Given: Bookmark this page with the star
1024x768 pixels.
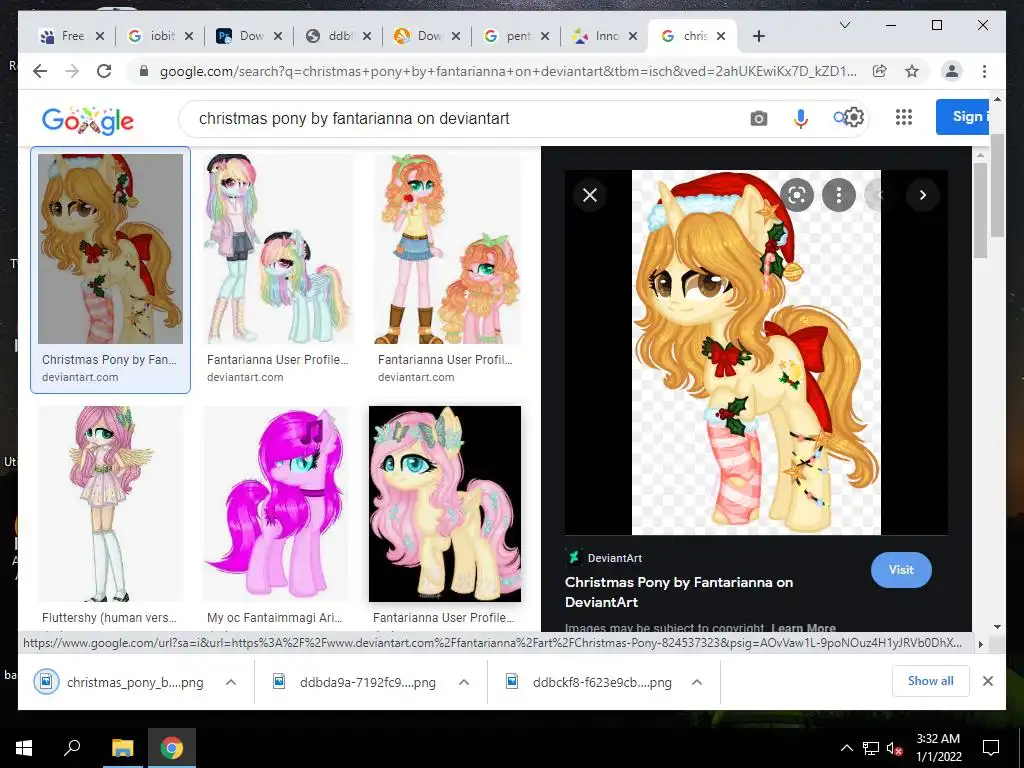Looking at the screenshot, I should pos(912,71).
